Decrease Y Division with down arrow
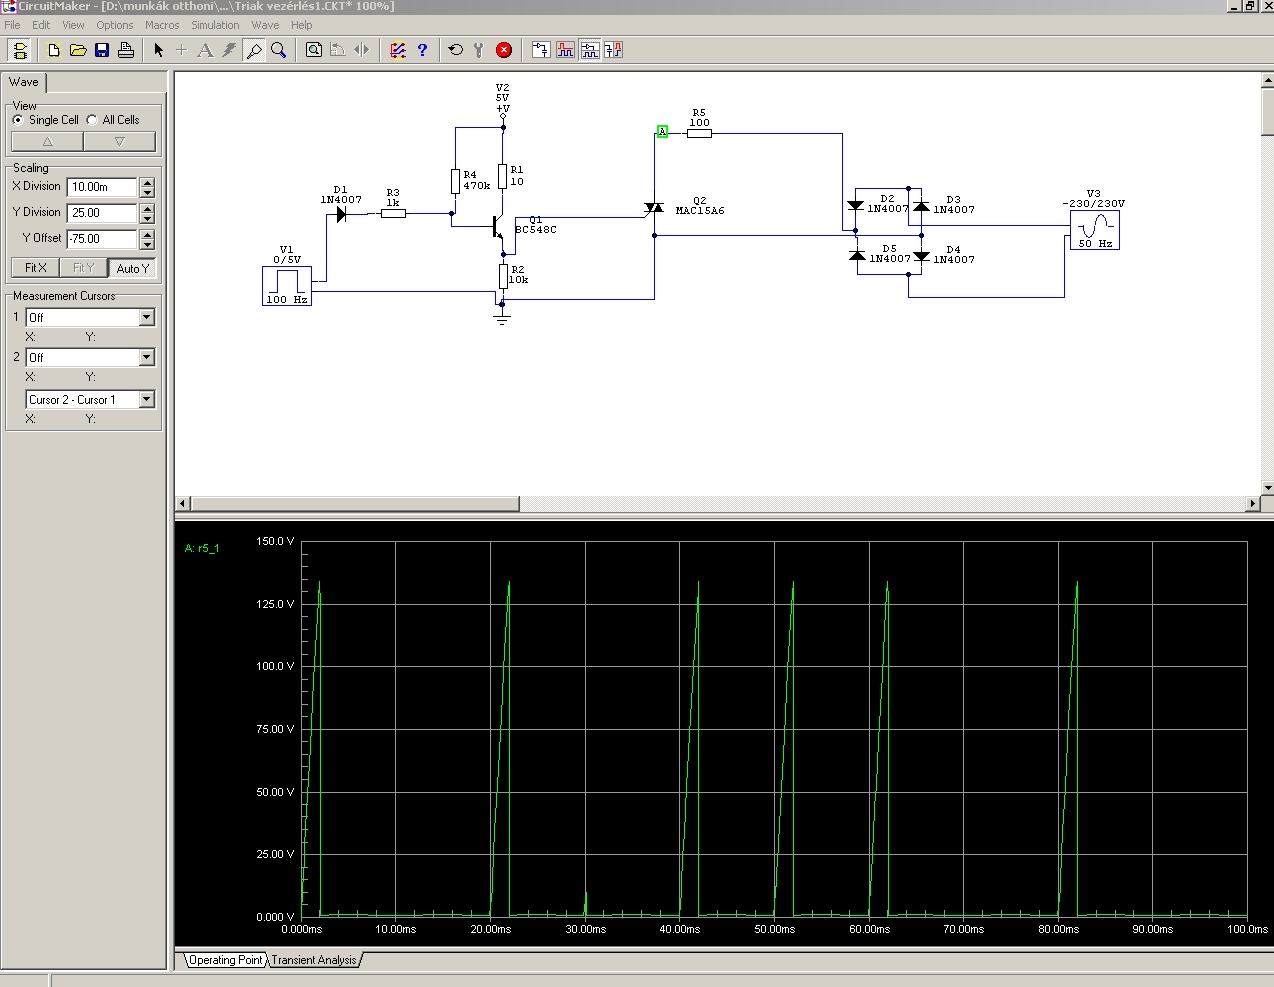This screenshot has width=1274, height=987. tap(148, 218)
